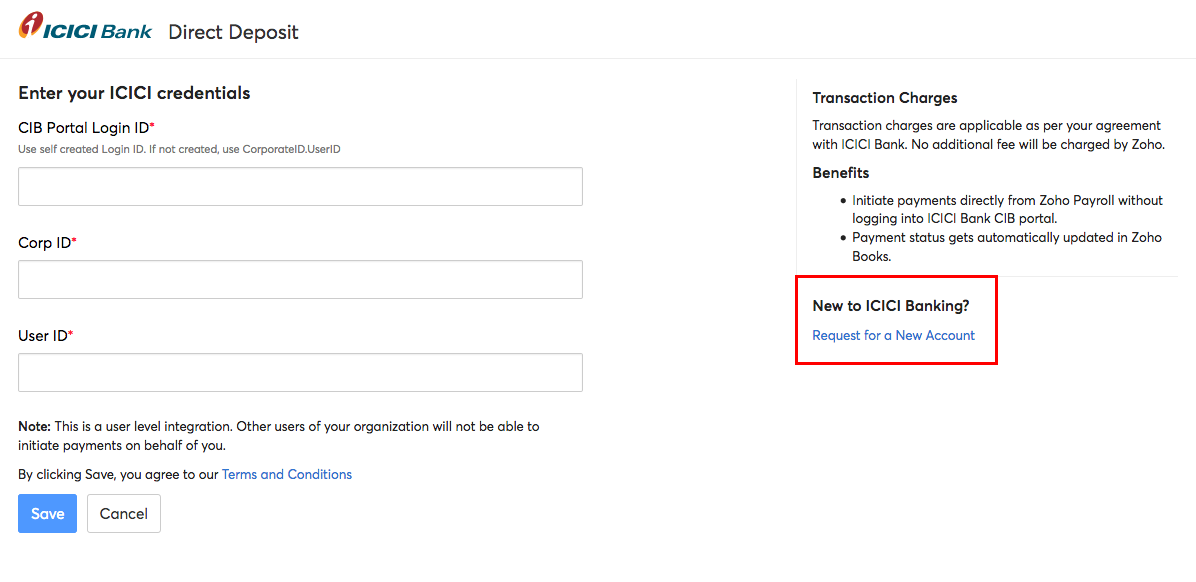Click the user level integration note
Screen dimensions: 1196x582
click(x=278, y=436)
